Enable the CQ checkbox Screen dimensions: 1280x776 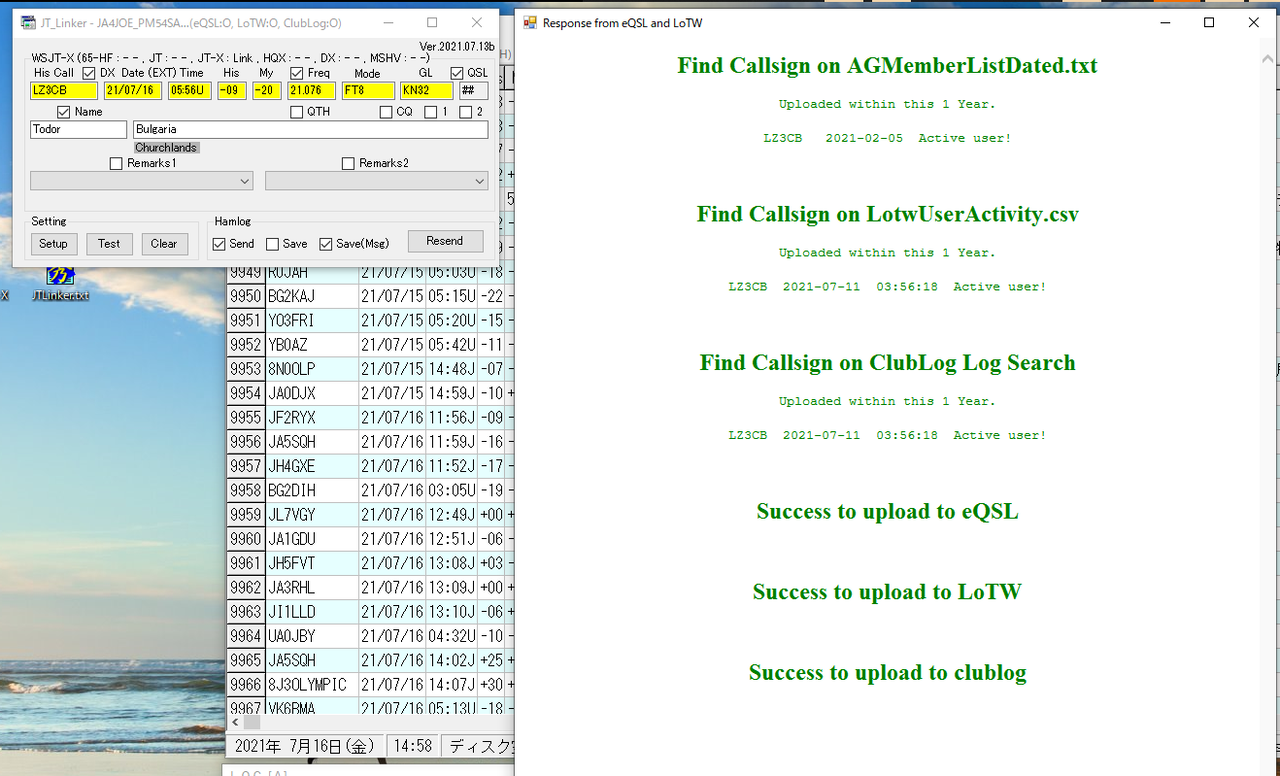(x=386, y=112)
